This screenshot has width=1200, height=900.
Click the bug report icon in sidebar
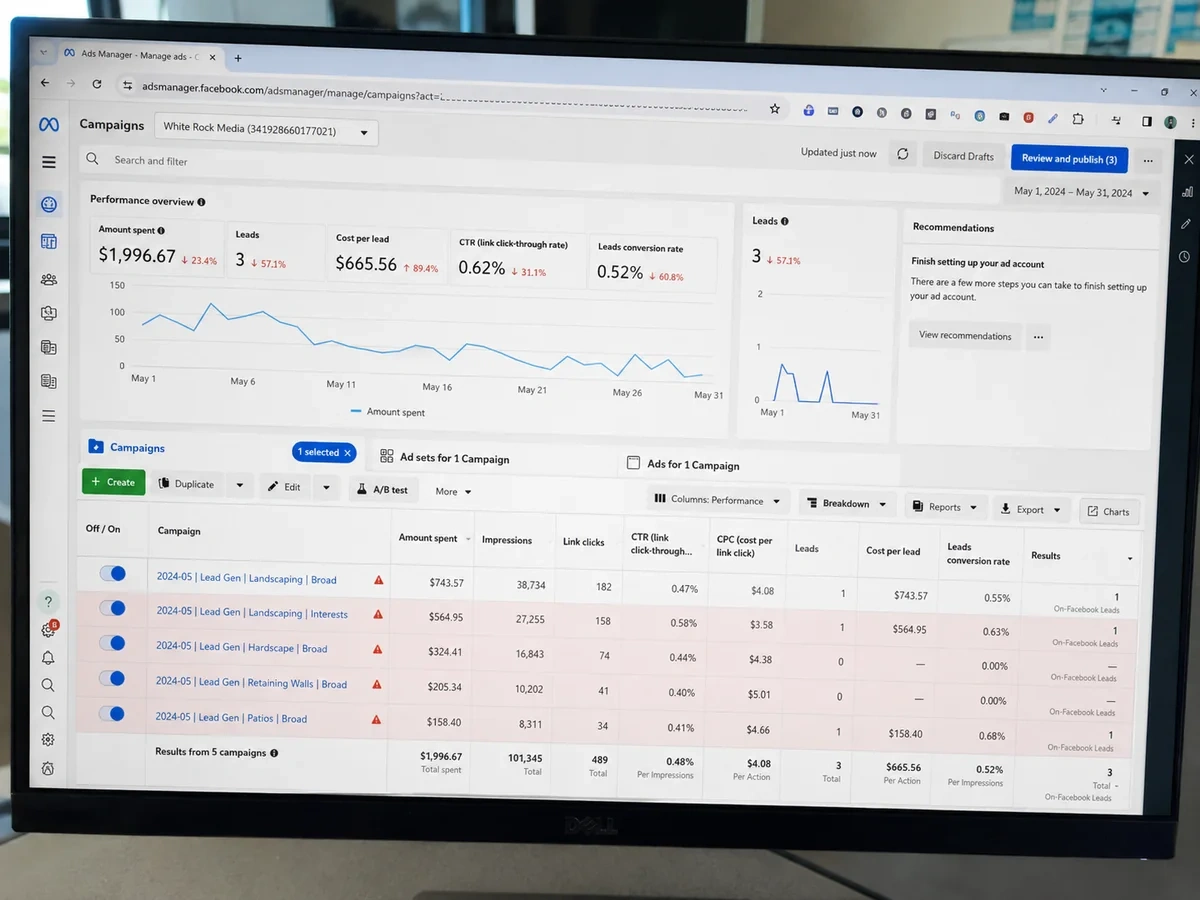48,769
